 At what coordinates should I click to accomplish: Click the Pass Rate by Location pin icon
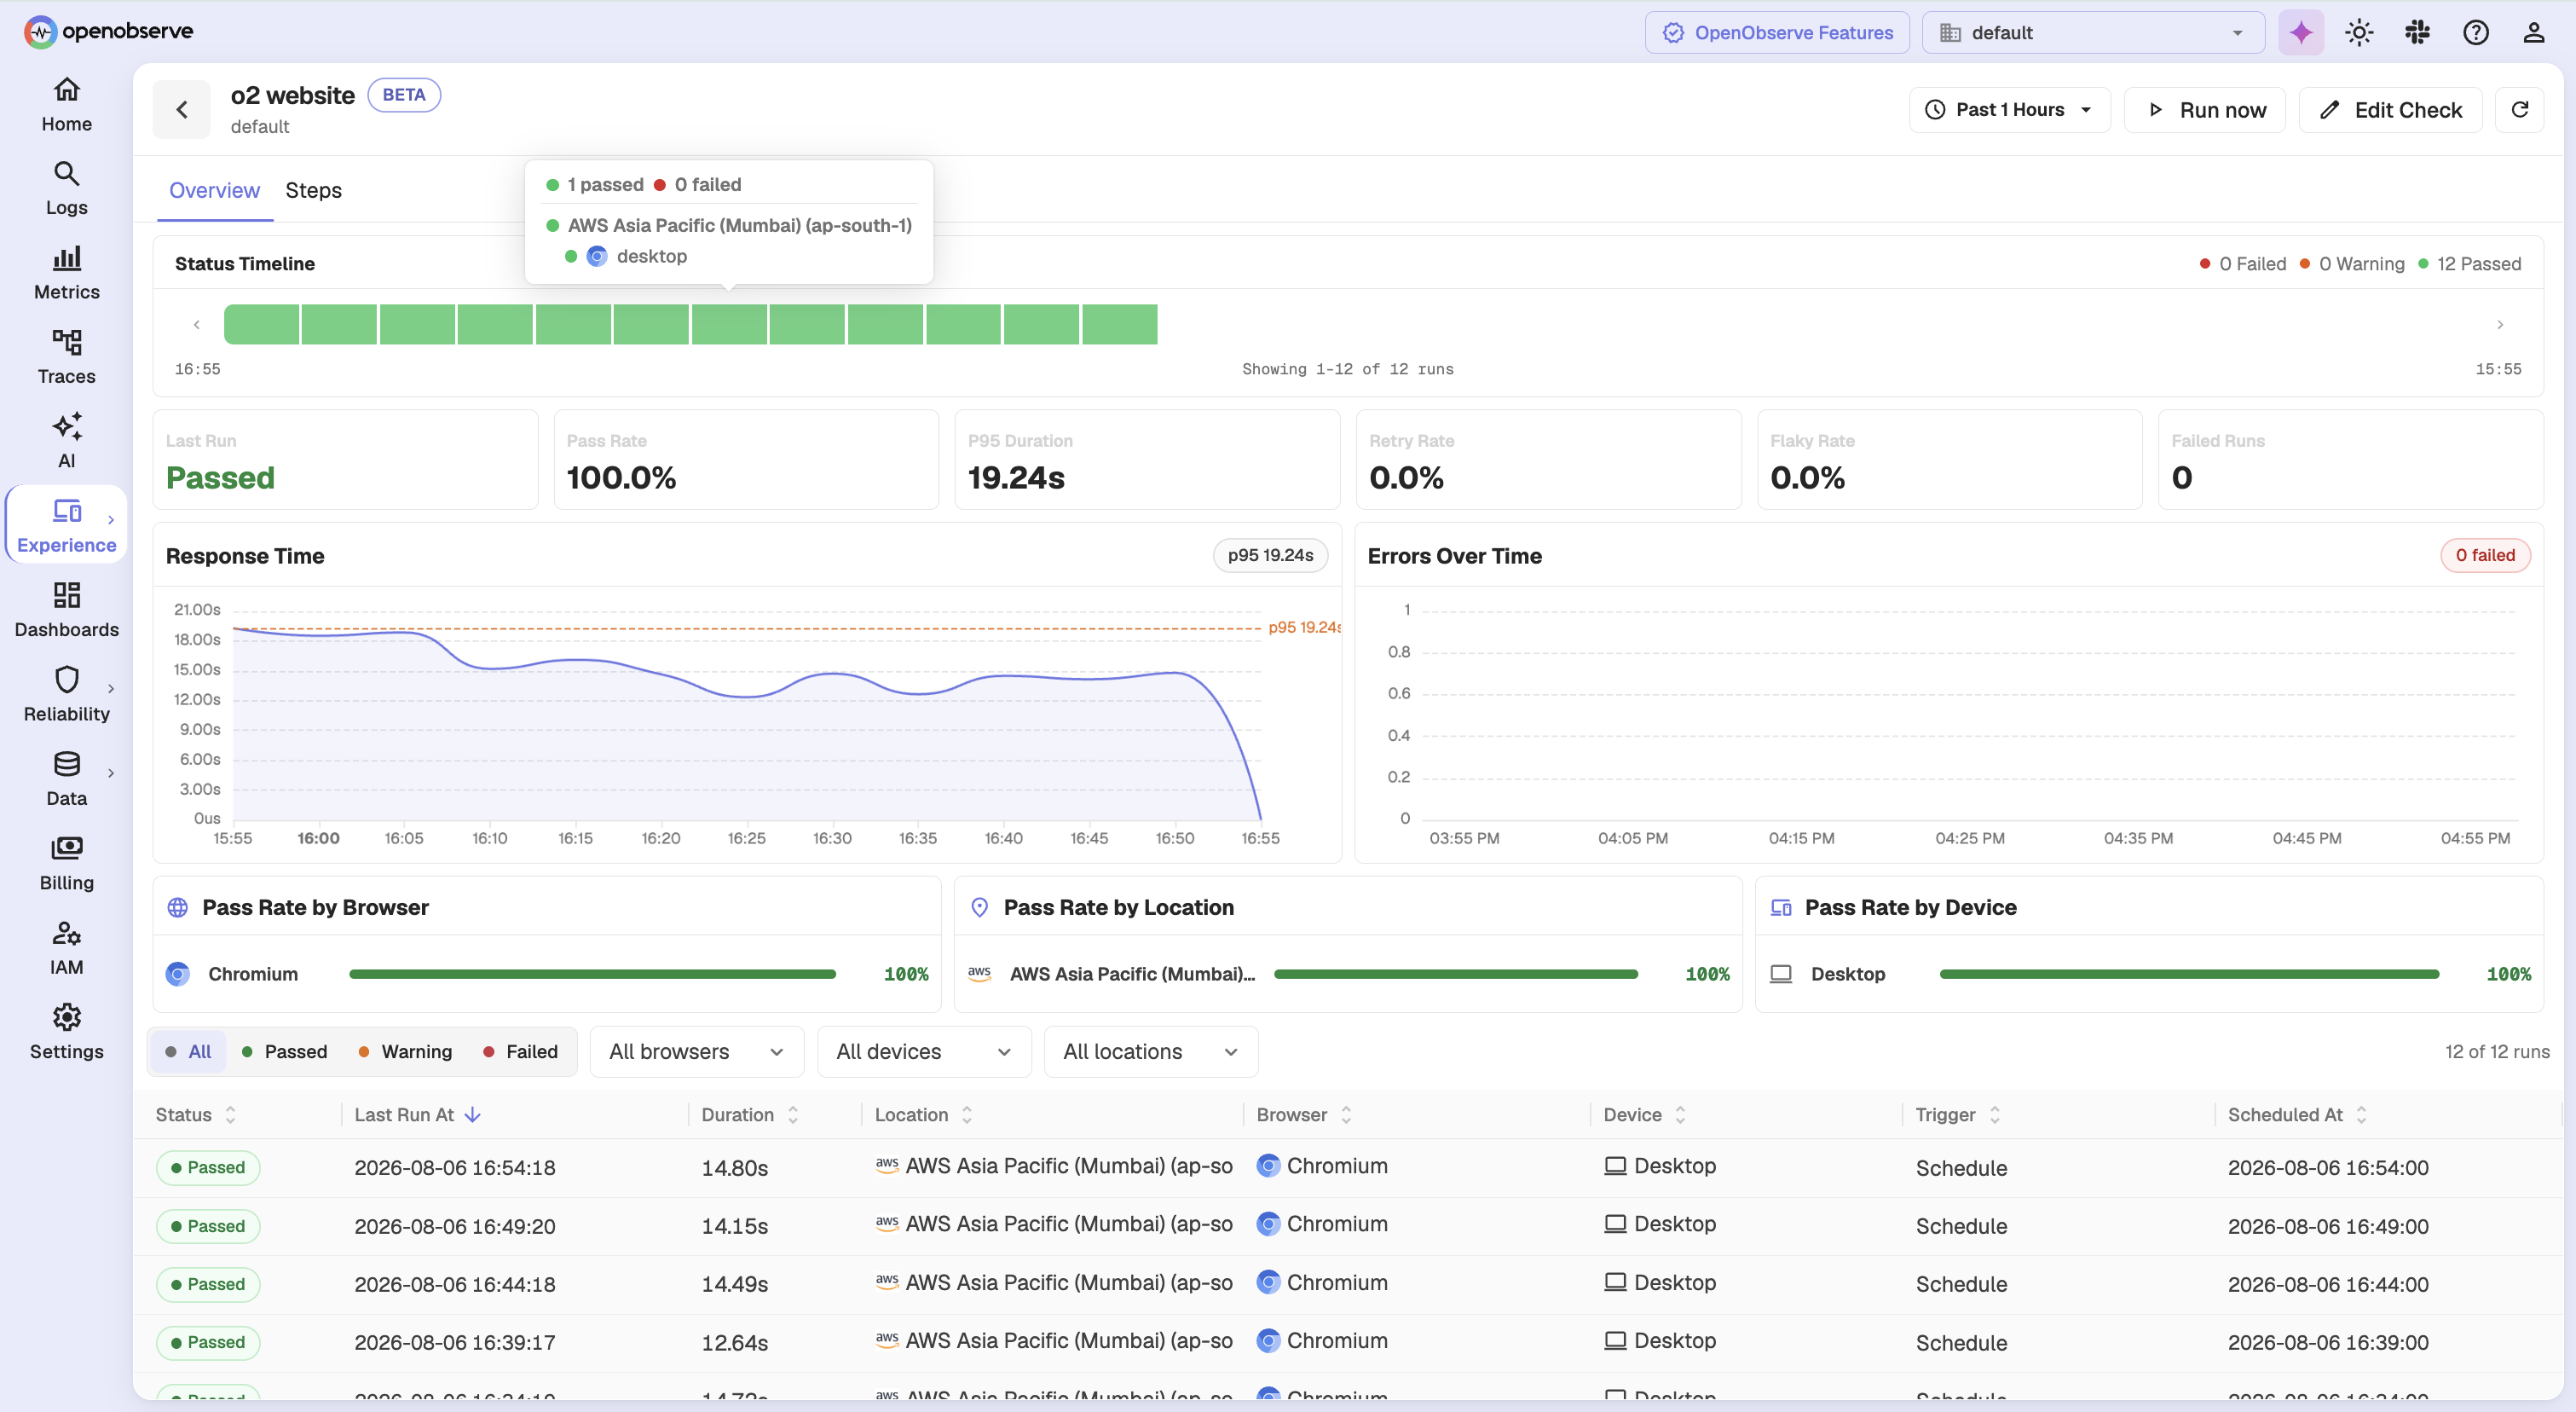click(x=980, y=907)
